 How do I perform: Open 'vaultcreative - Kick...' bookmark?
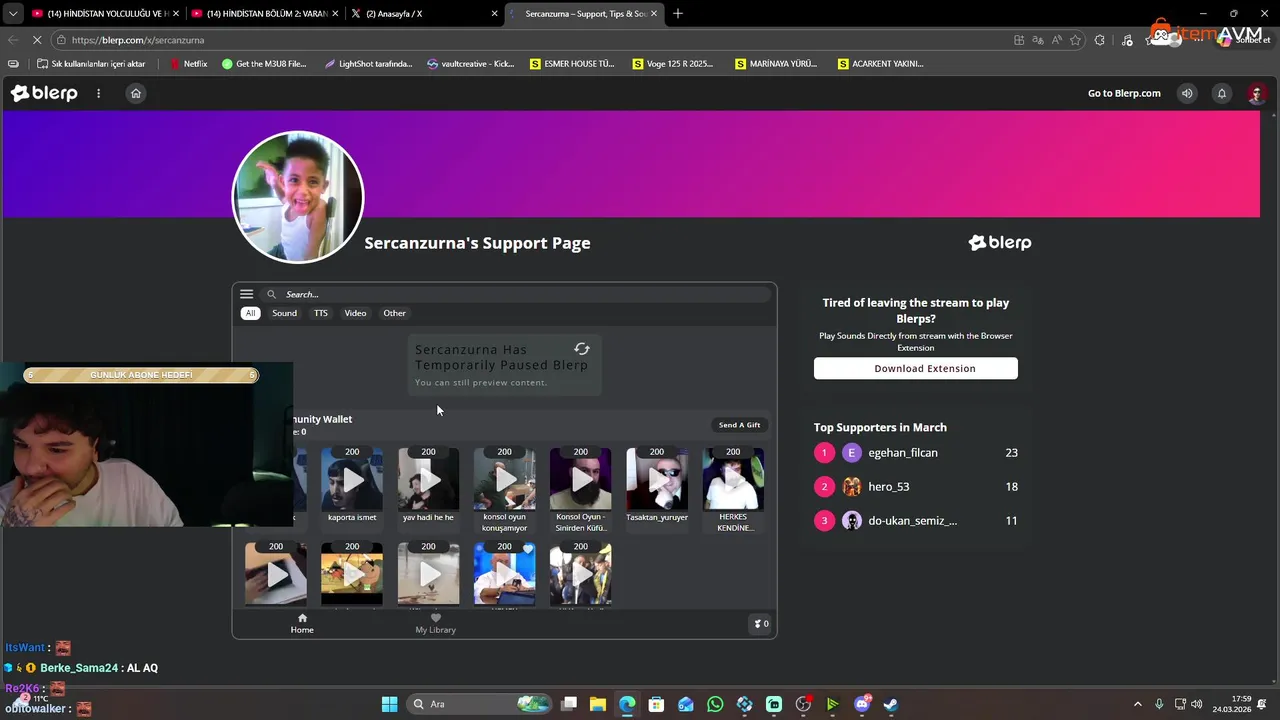pyautogui.click(x=471, y=64)
